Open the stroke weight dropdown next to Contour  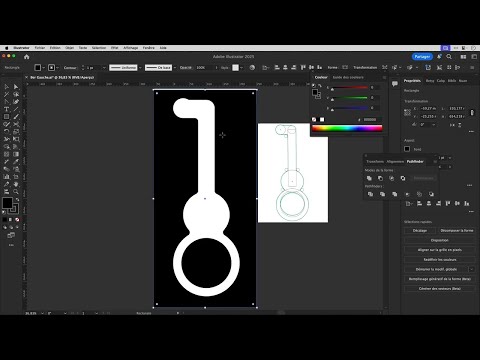104,68
